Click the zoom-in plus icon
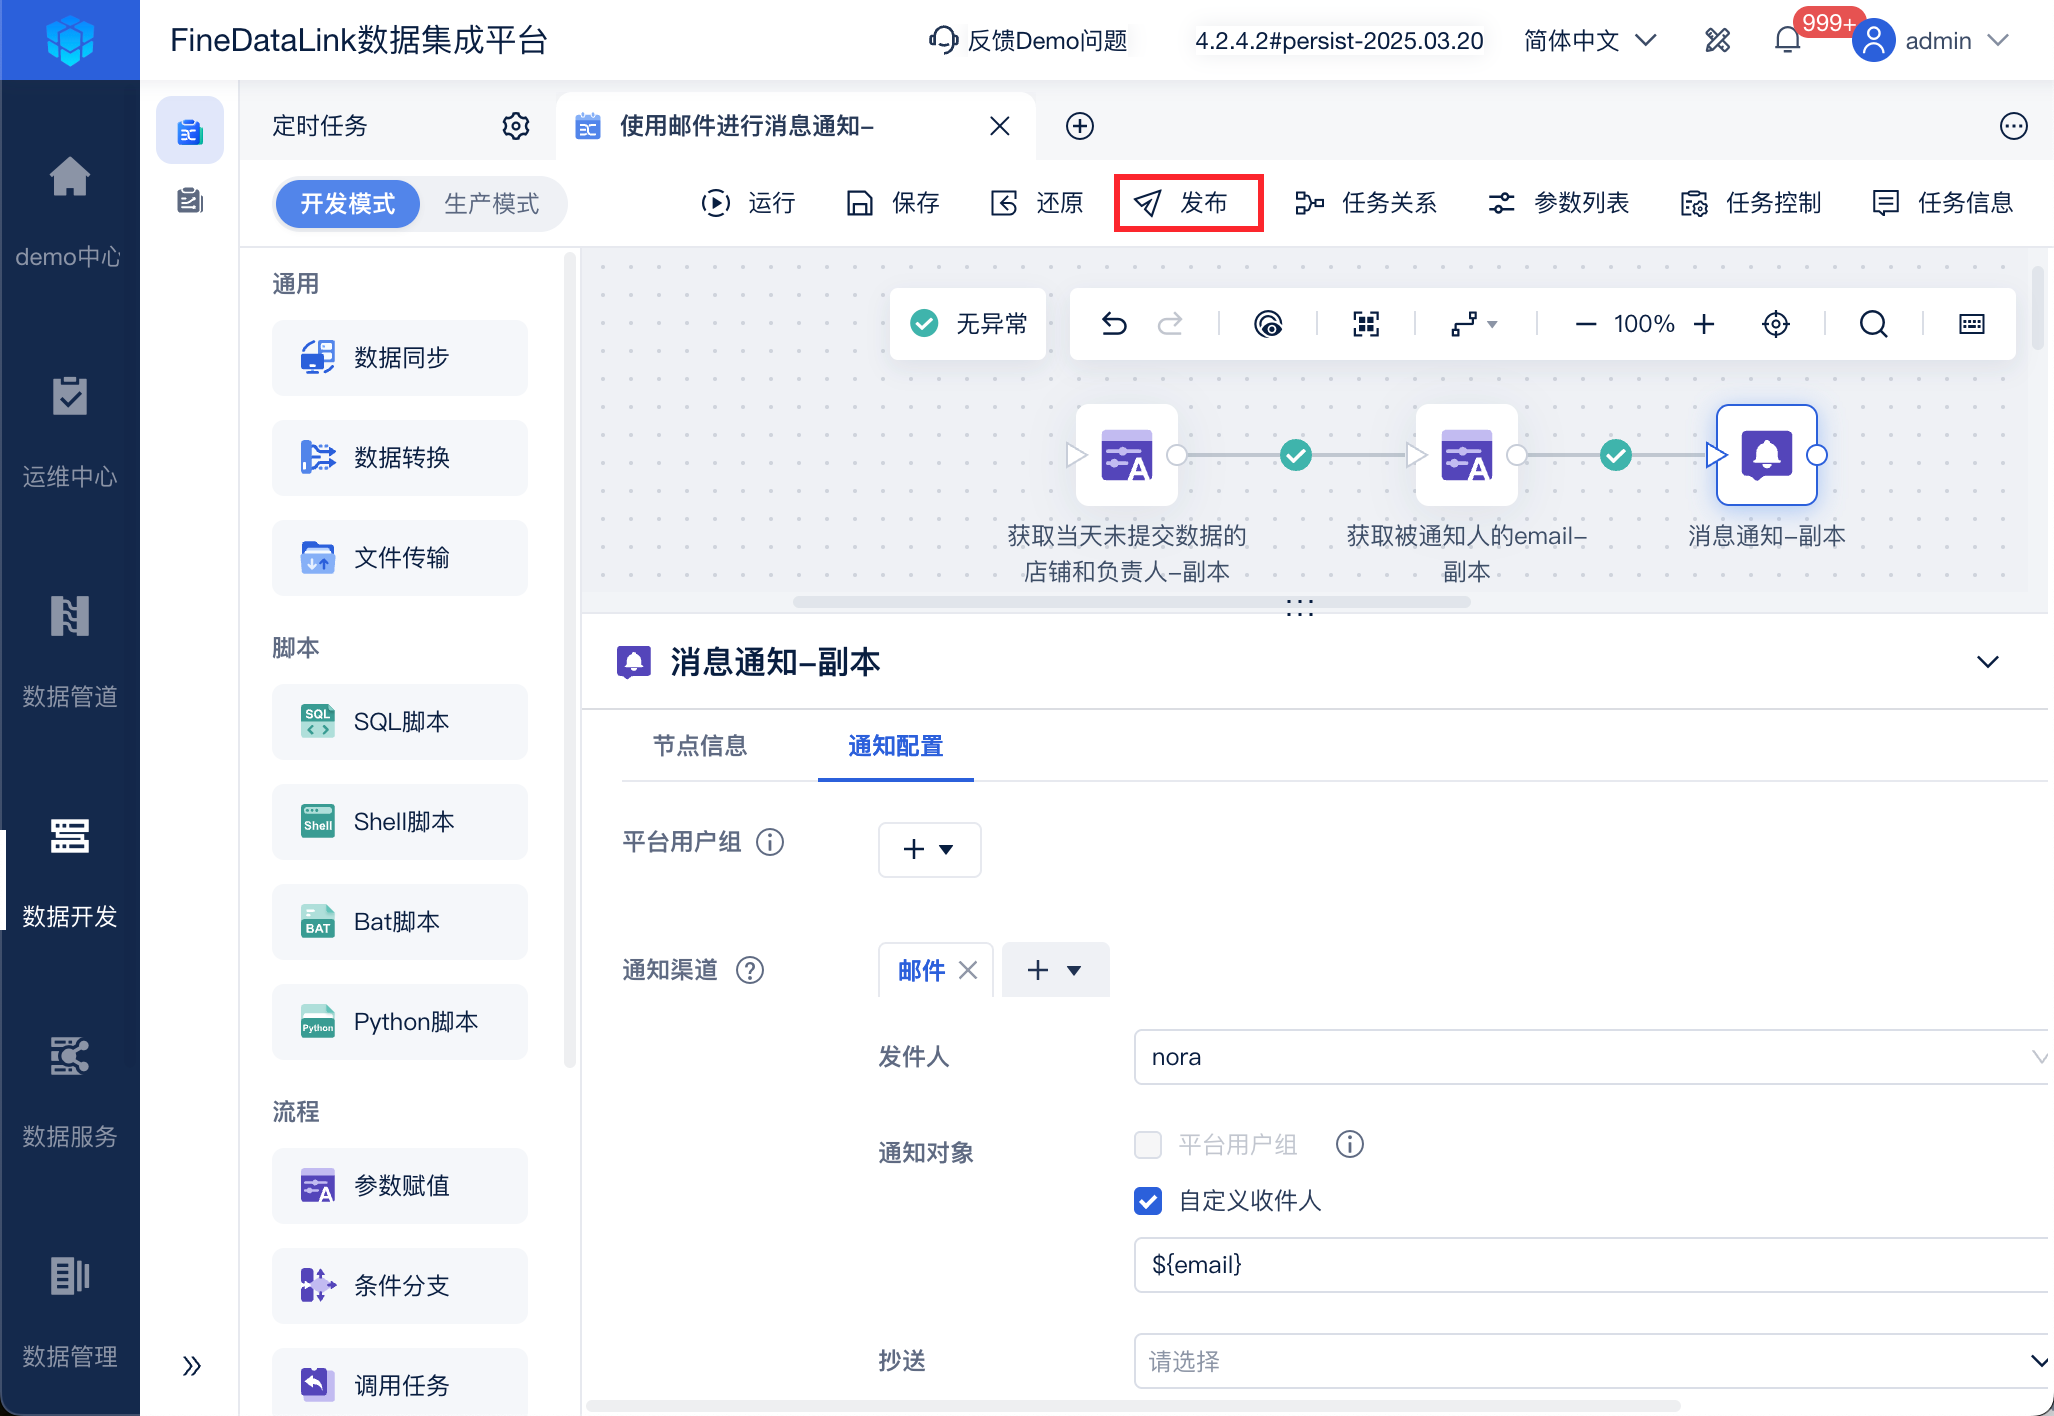2054x1416 pixels. tap(1704, 324)
